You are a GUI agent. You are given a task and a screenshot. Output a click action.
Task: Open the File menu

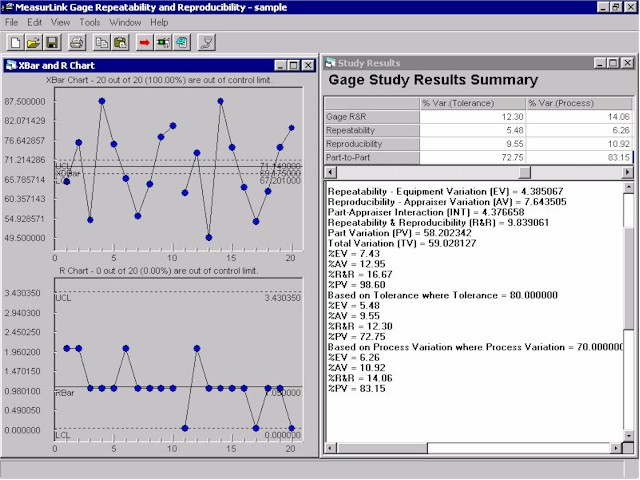[x=11, y=21]
